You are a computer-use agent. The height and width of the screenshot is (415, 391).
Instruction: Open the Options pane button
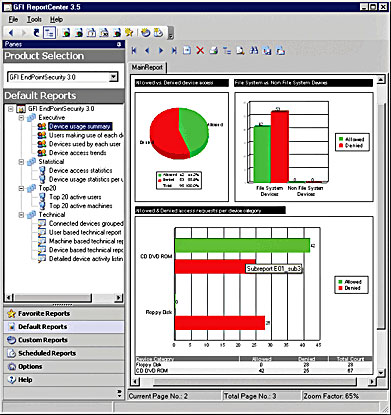[x=64, y=367]
